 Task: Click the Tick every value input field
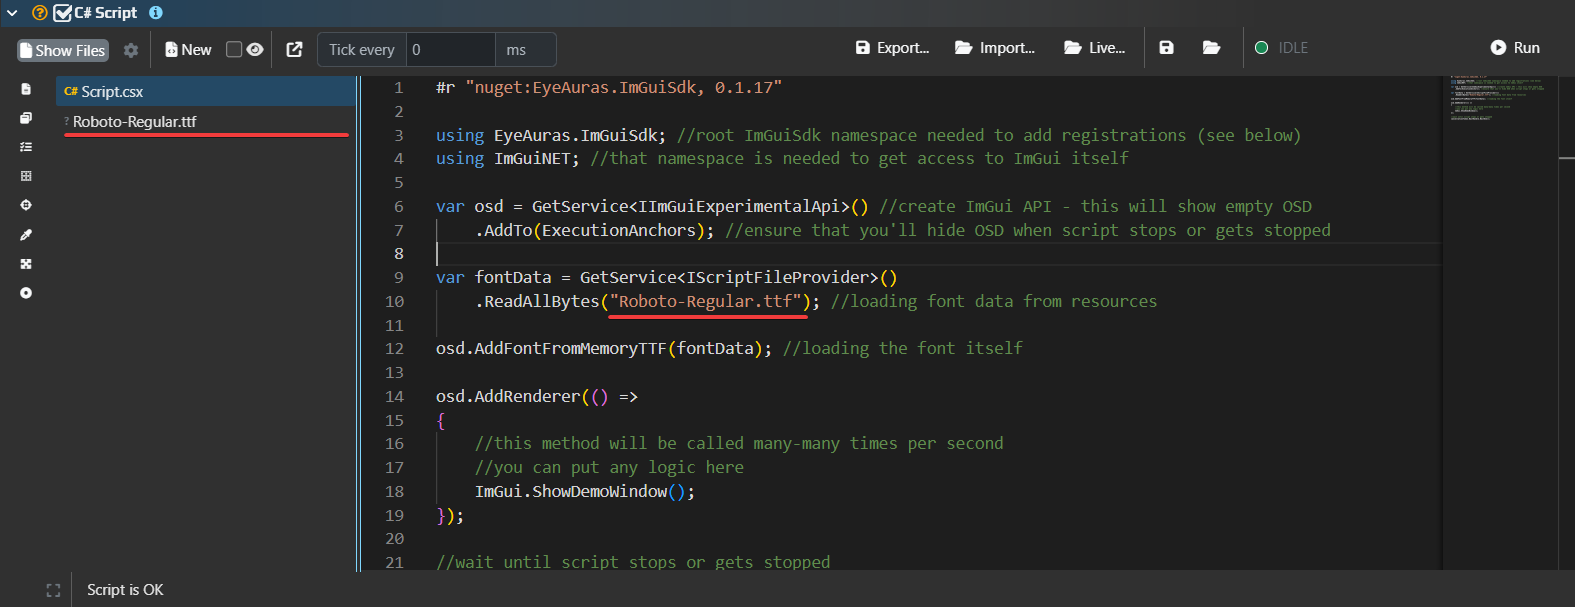tap(450, 49)
